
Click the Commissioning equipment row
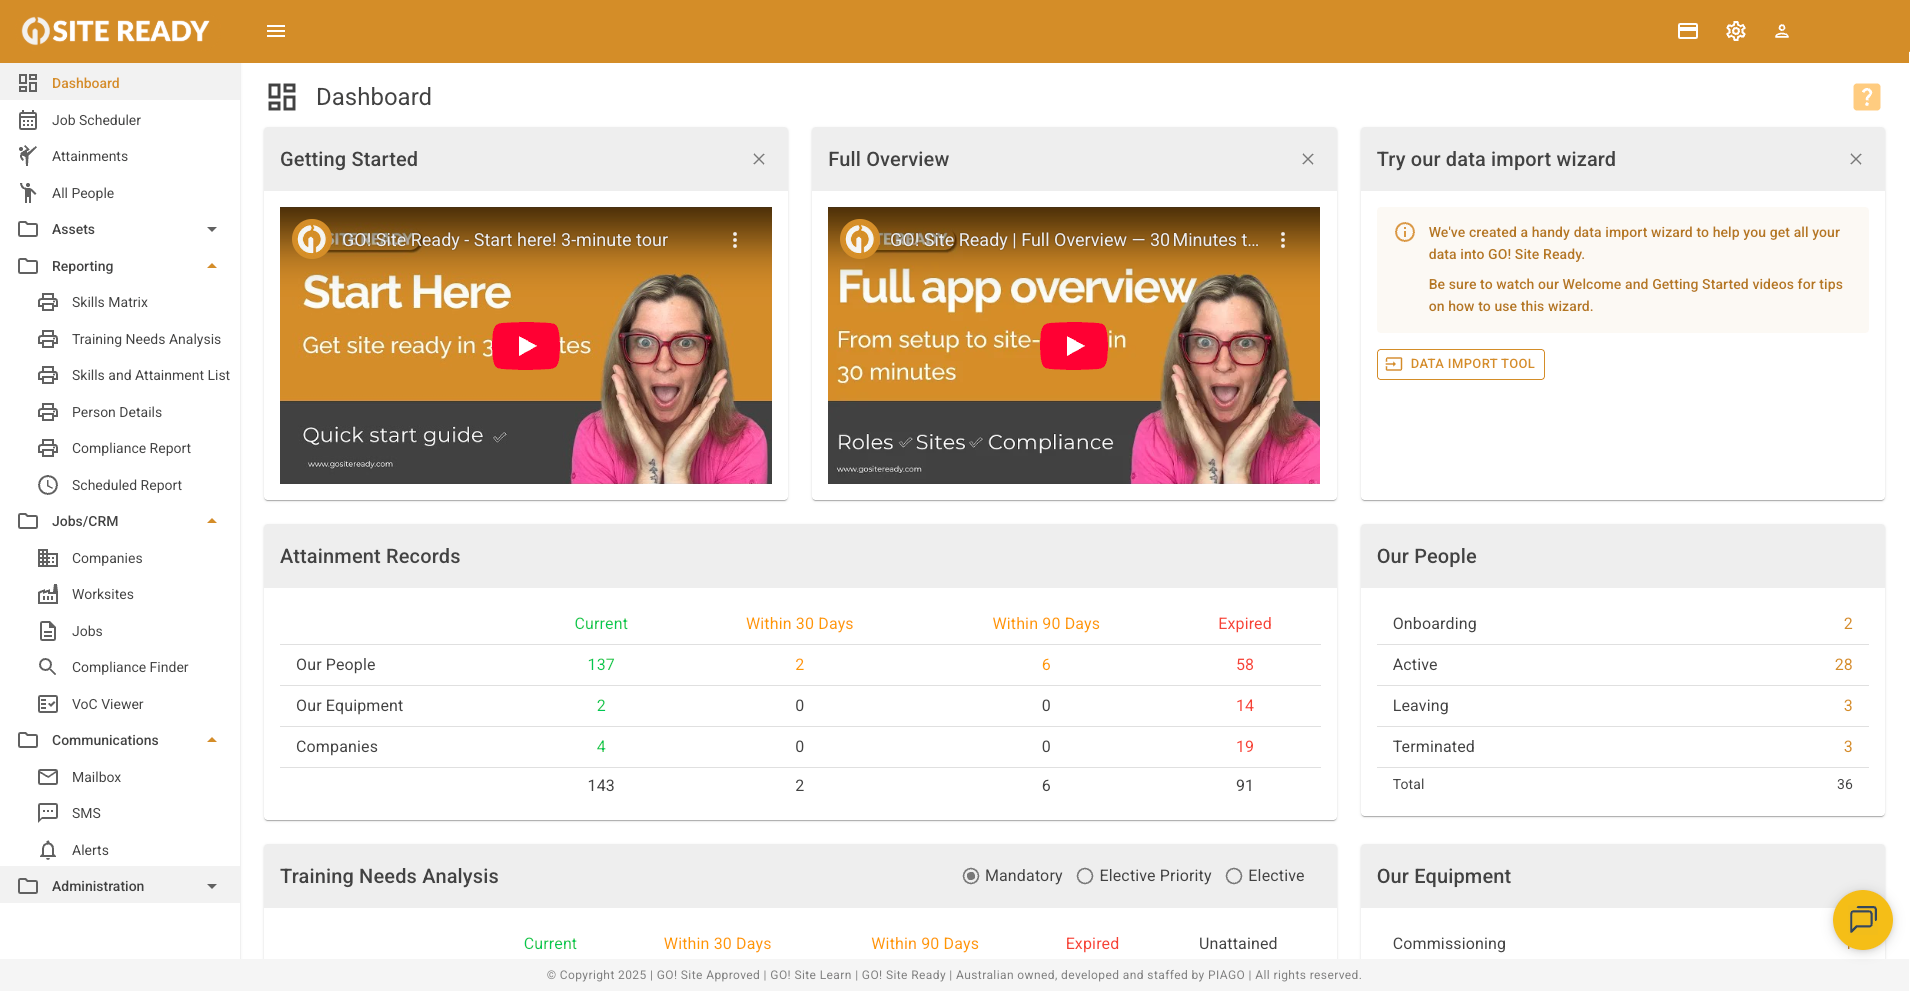click(x=1622, y=943)
